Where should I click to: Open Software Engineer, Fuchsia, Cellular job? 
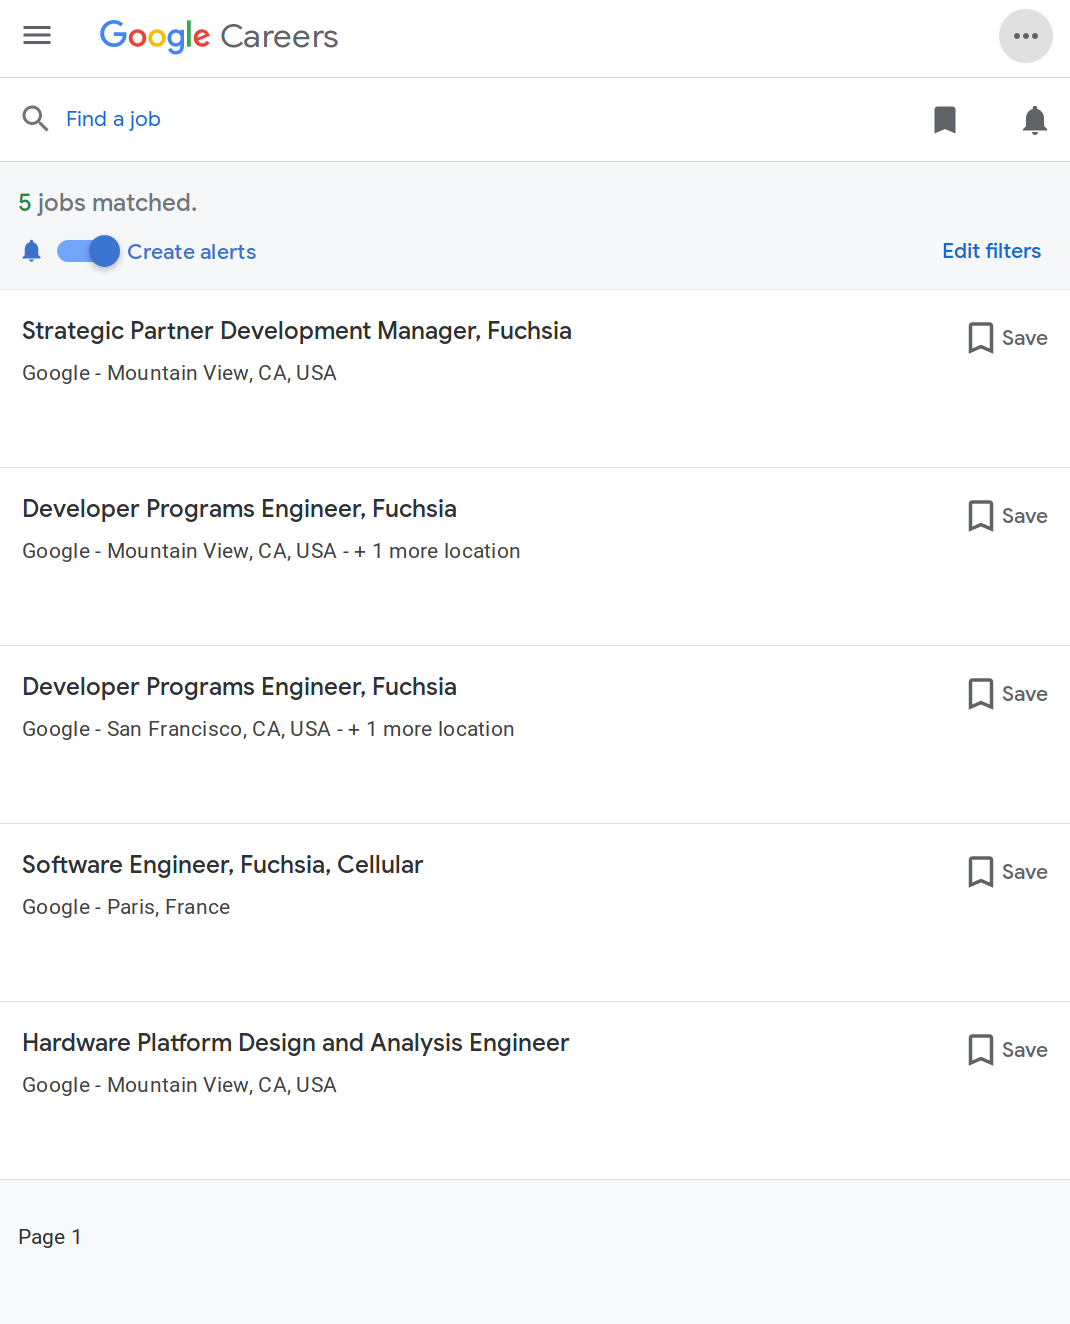(x=223, y=865)
